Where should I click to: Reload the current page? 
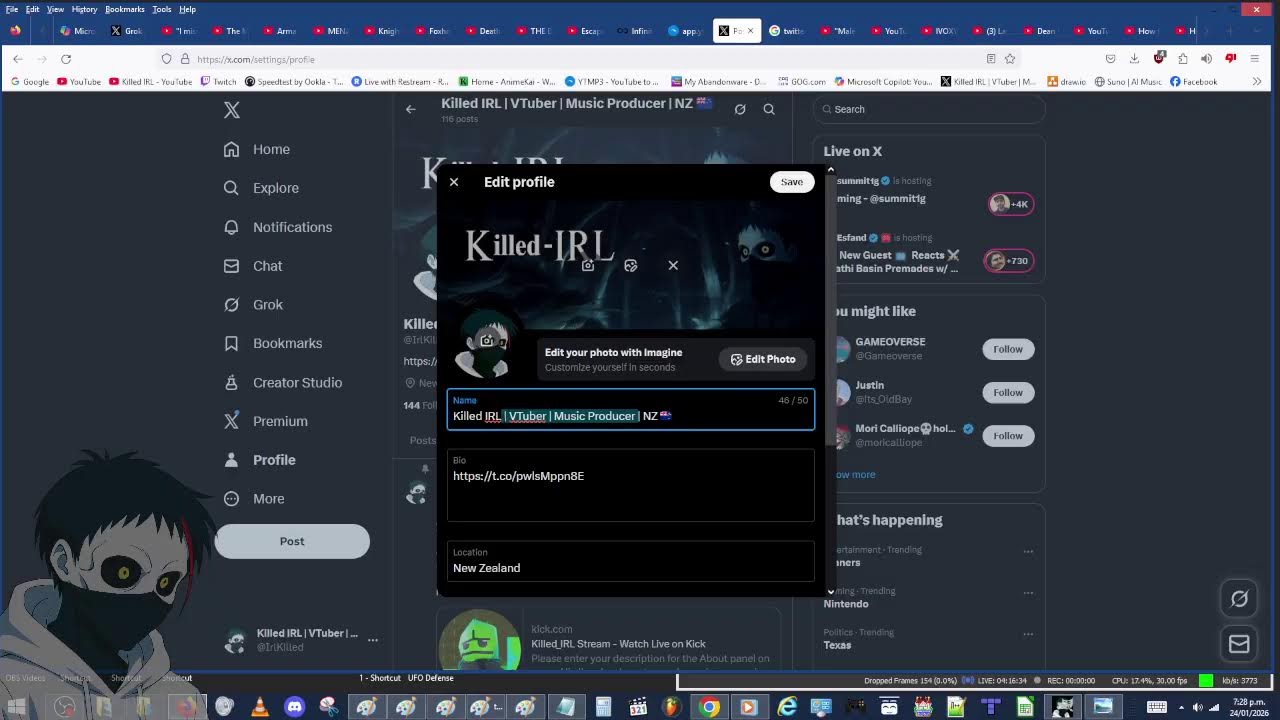66,59
